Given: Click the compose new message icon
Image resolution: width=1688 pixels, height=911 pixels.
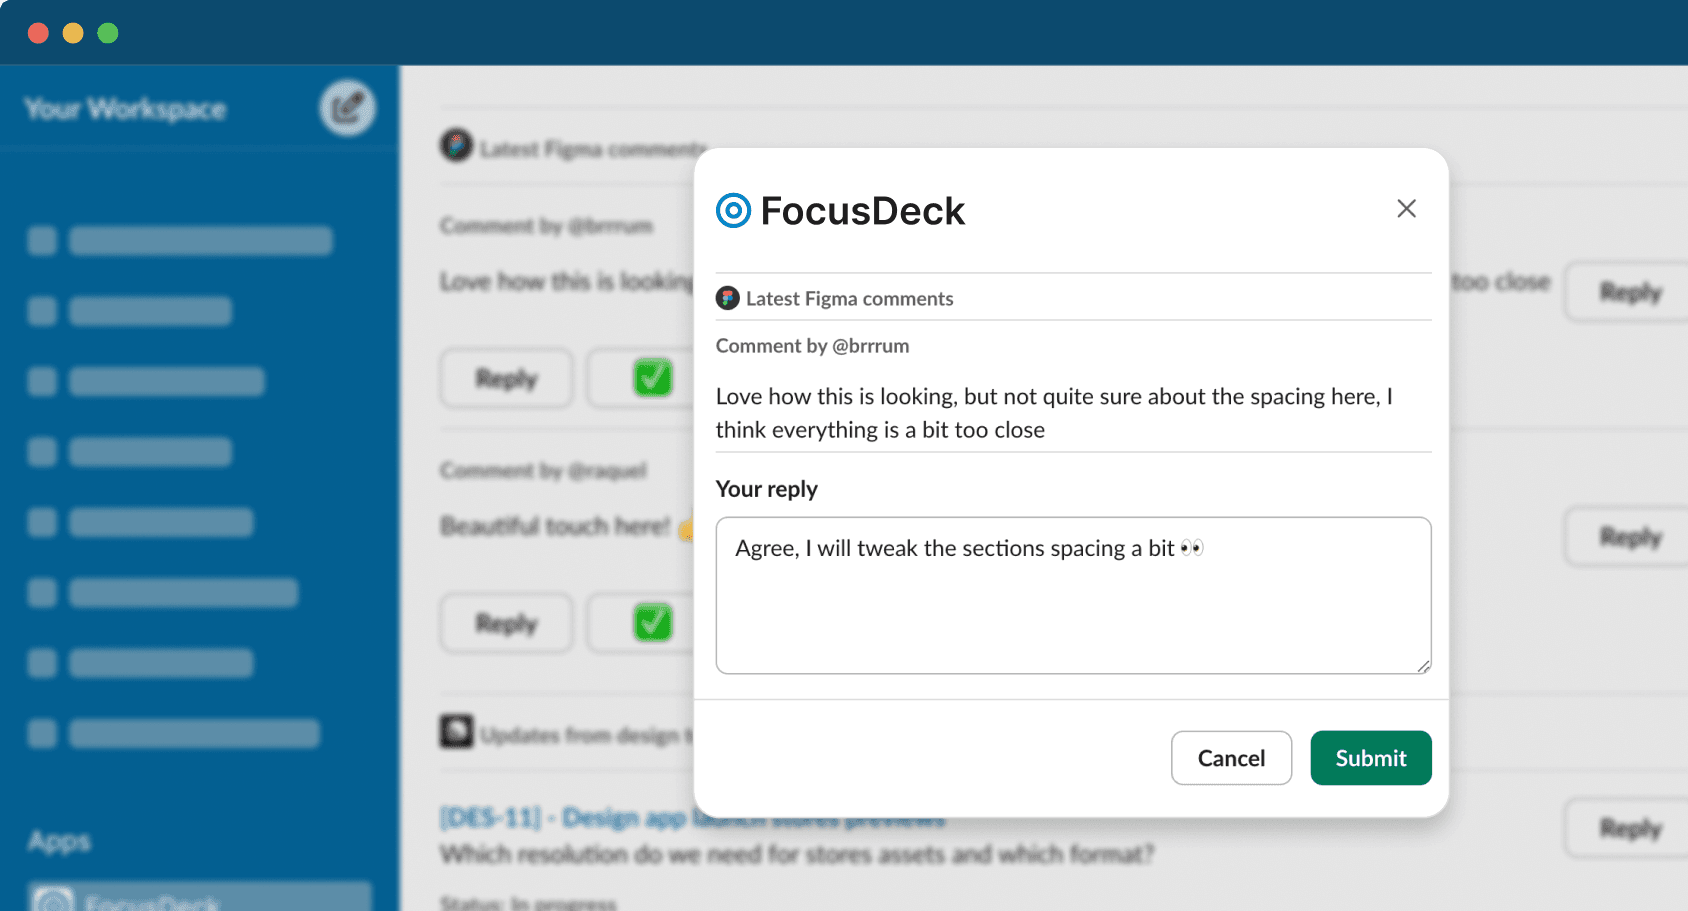Looking at the screenshot, I should click(347, 108).
